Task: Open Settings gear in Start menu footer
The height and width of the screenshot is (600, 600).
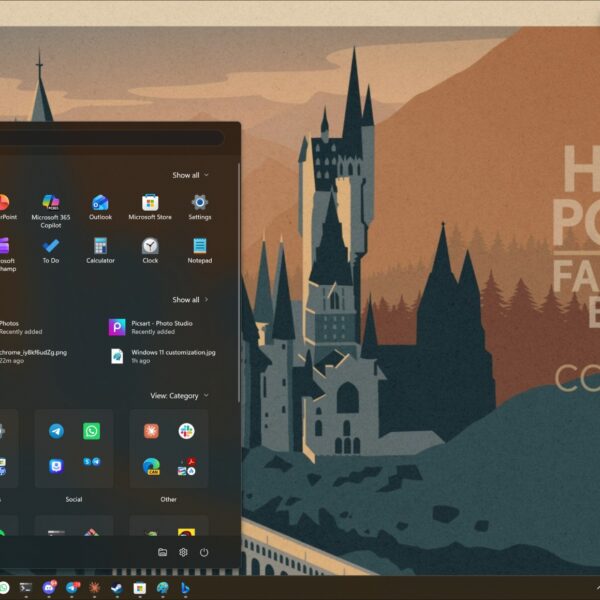Action: 183,552
